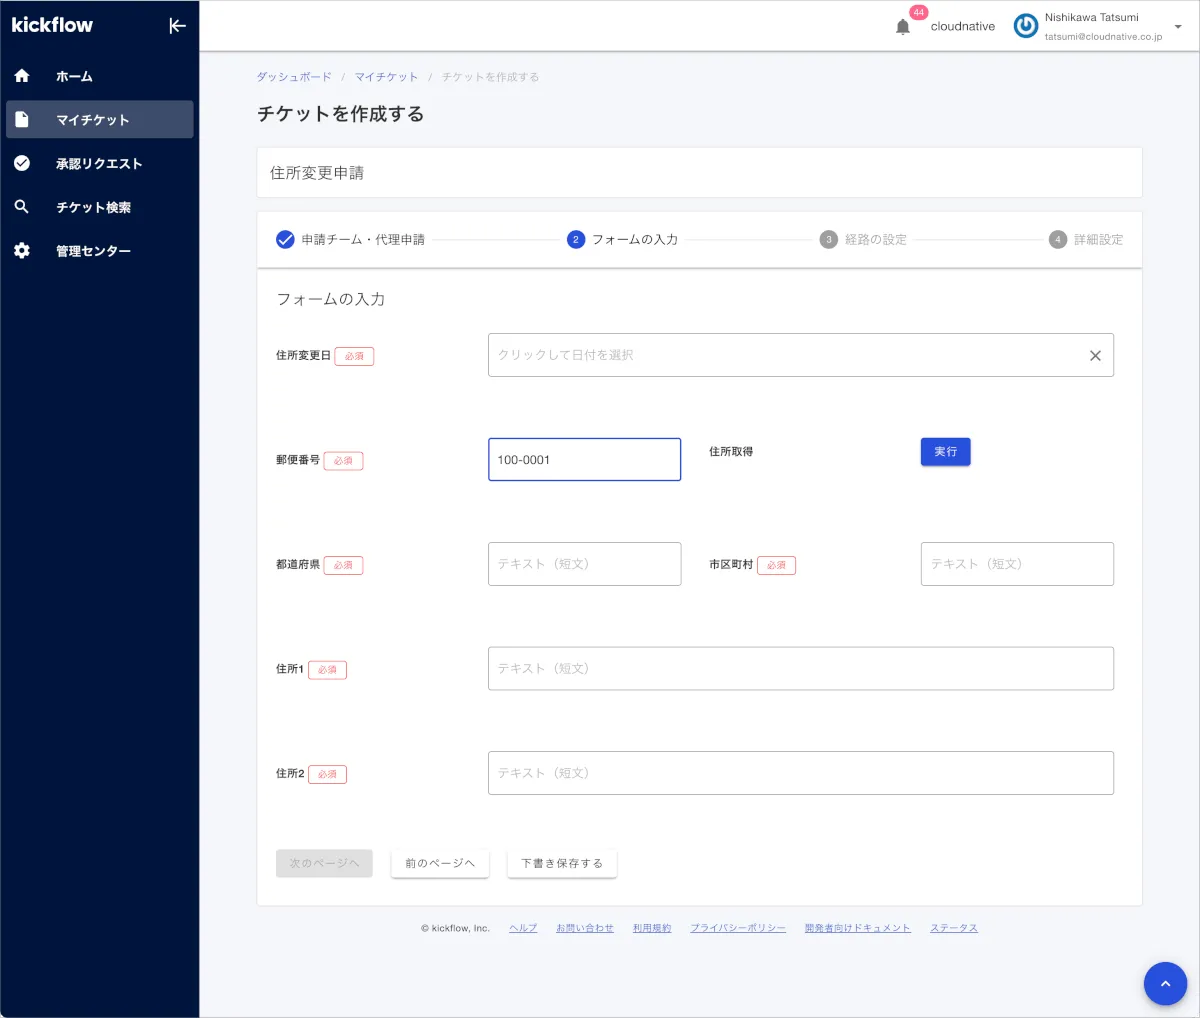This screenshot has width=1200, height=1018.
Task: Focus the 都道府県 text field
Action: pyautogui.click(x=584, y=564)
